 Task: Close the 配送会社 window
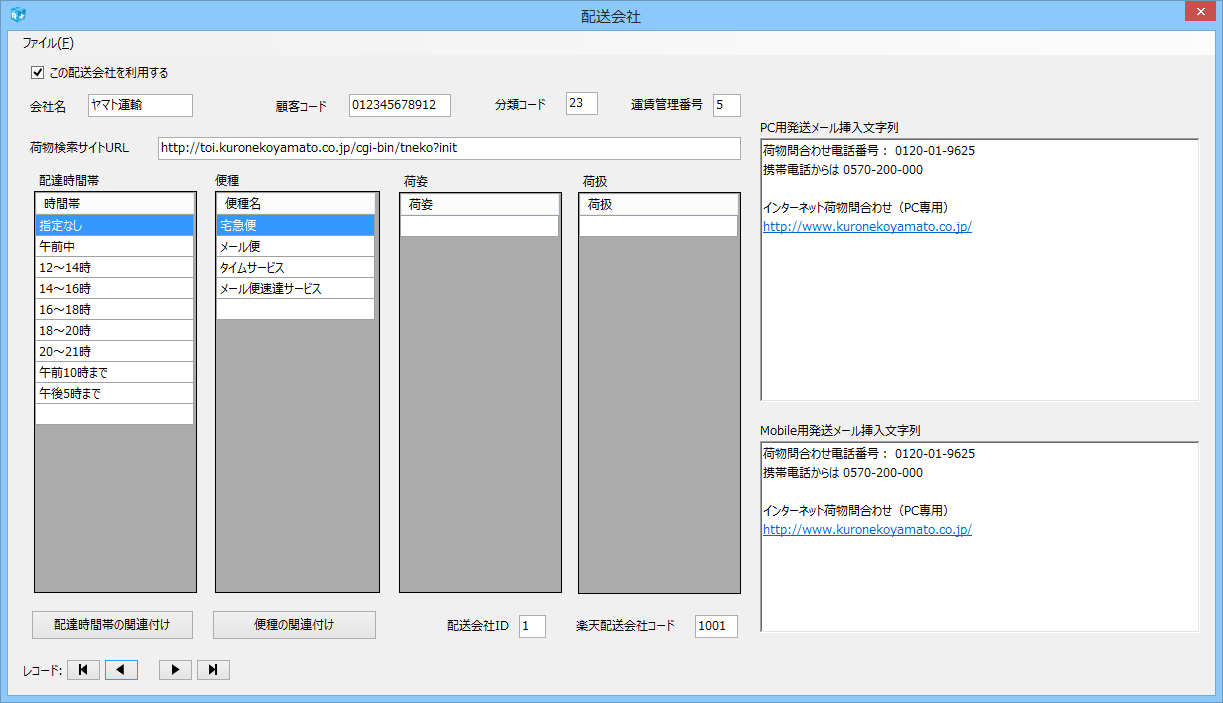coord(1199,12)
